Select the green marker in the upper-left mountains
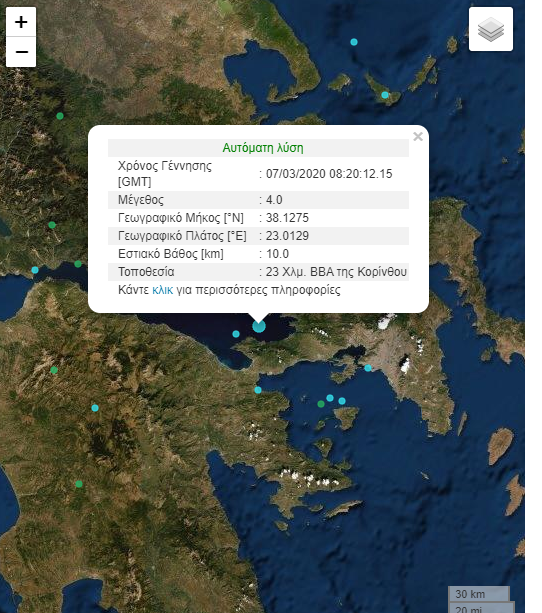Screen dimensions: 542x613 (x=60, y=116)
